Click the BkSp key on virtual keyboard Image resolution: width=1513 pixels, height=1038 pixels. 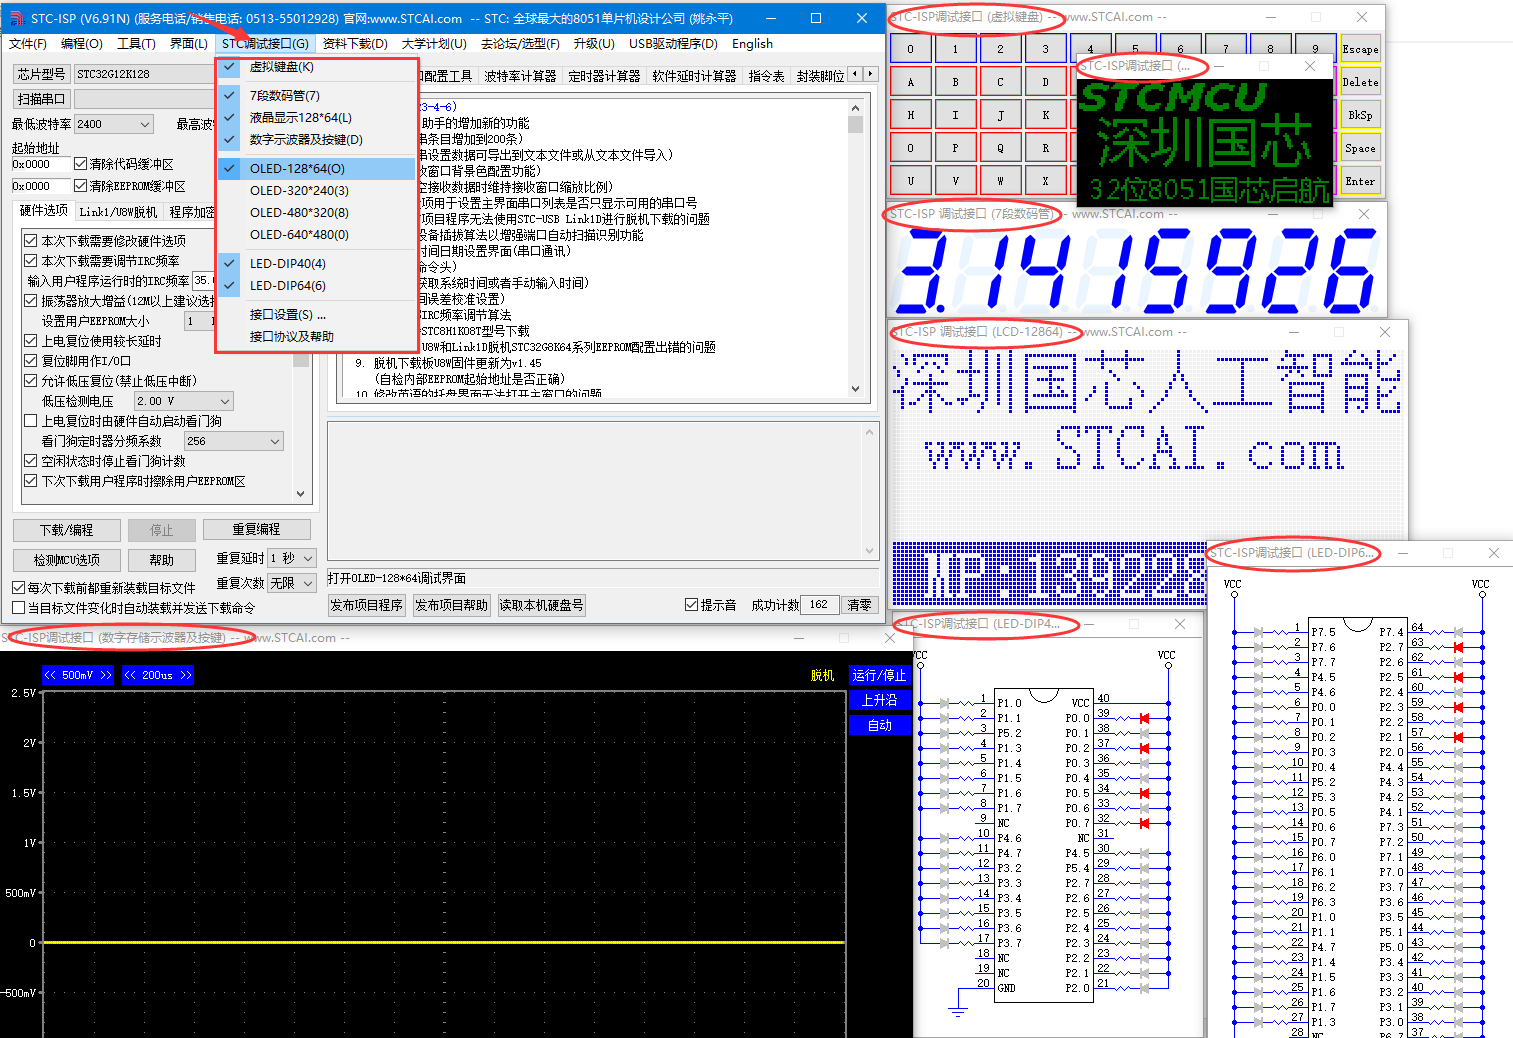(x=1360, y=115)
